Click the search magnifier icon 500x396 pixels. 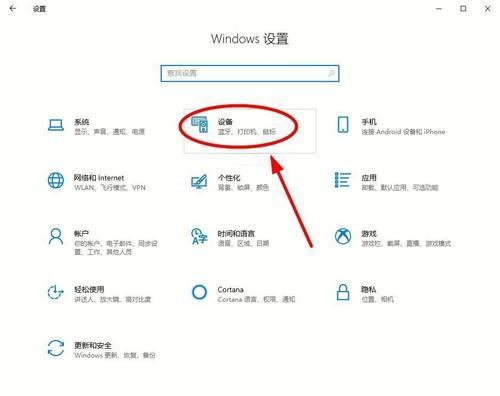331,73
